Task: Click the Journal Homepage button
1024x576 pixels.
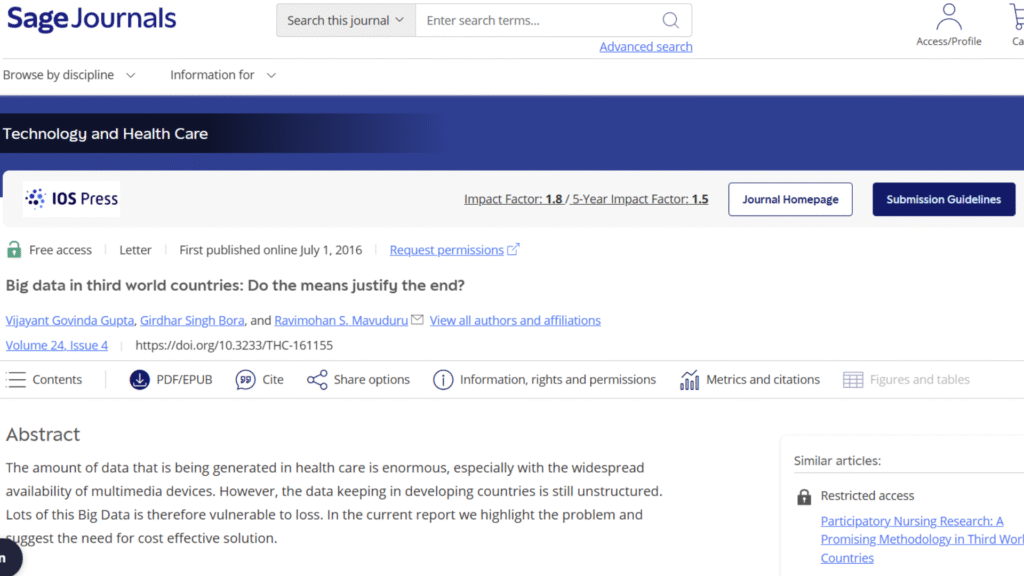Action: pos(790,199)
